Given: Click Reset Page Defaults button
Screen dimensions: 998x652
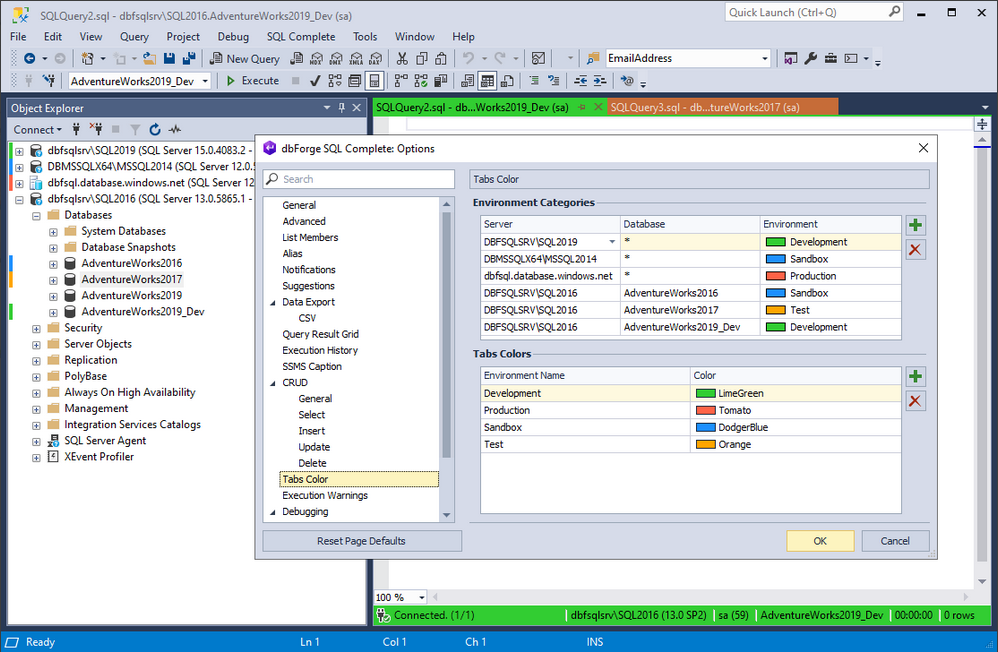Looking at the screenshot, I should pos(362,541).
